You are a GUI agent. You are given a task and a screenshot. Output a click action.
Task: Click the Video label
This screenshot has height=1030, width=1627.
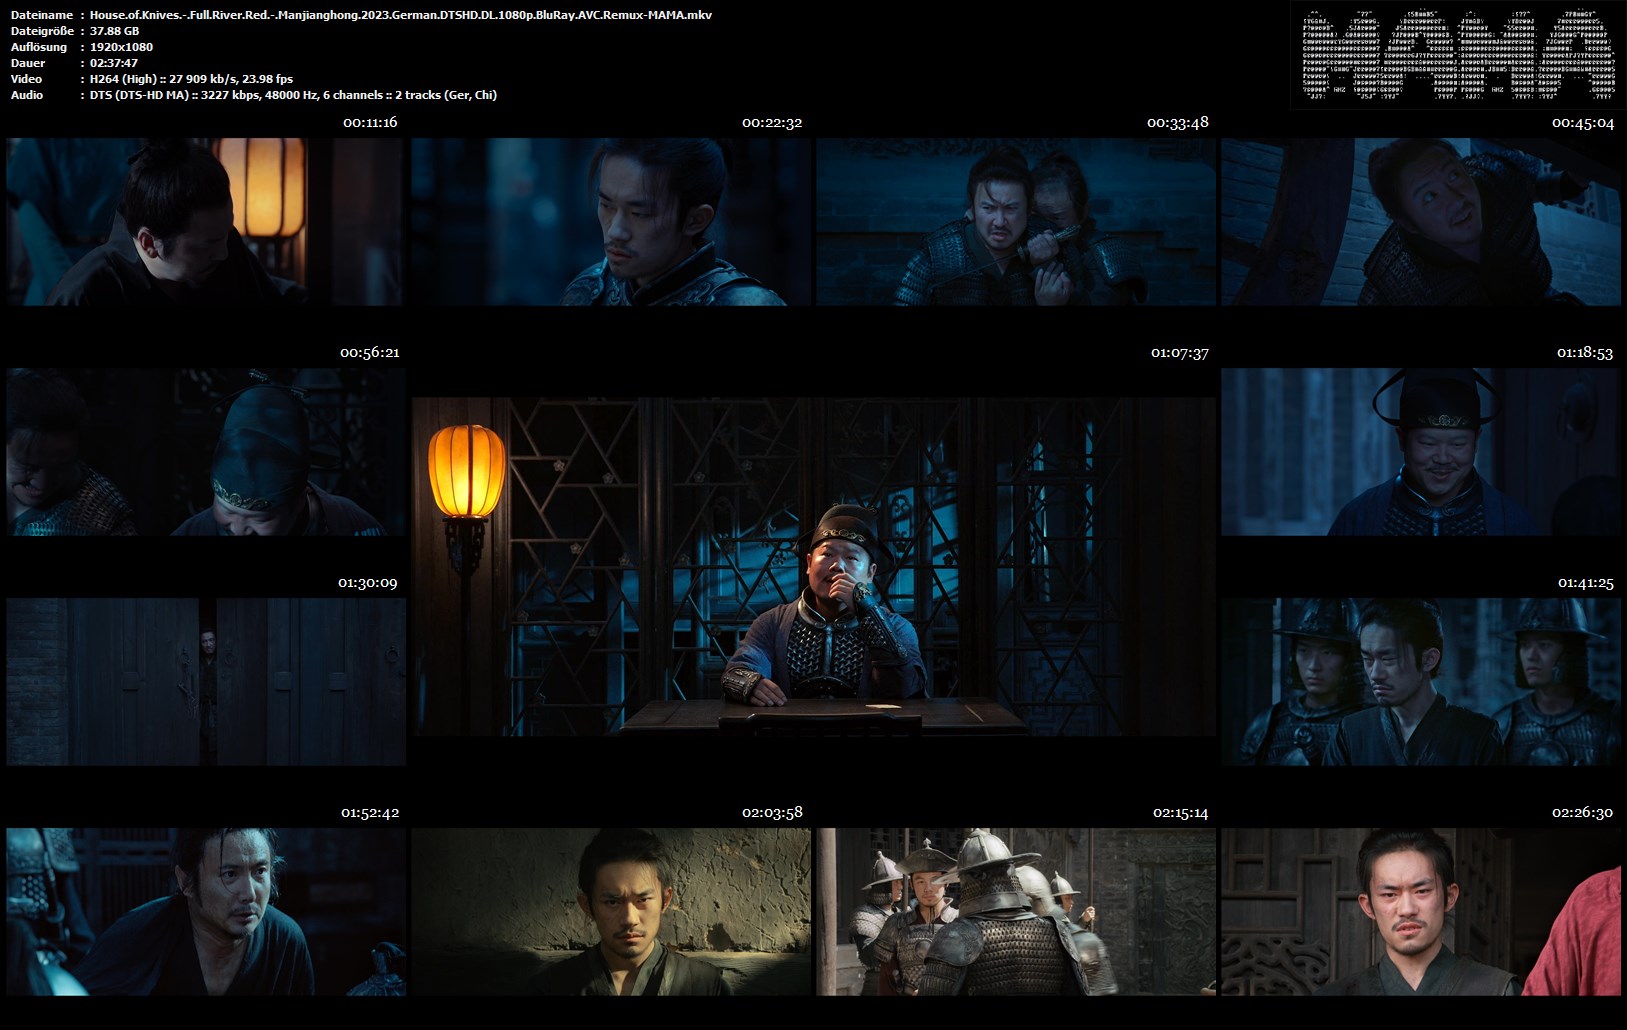(x=26, y=79)
